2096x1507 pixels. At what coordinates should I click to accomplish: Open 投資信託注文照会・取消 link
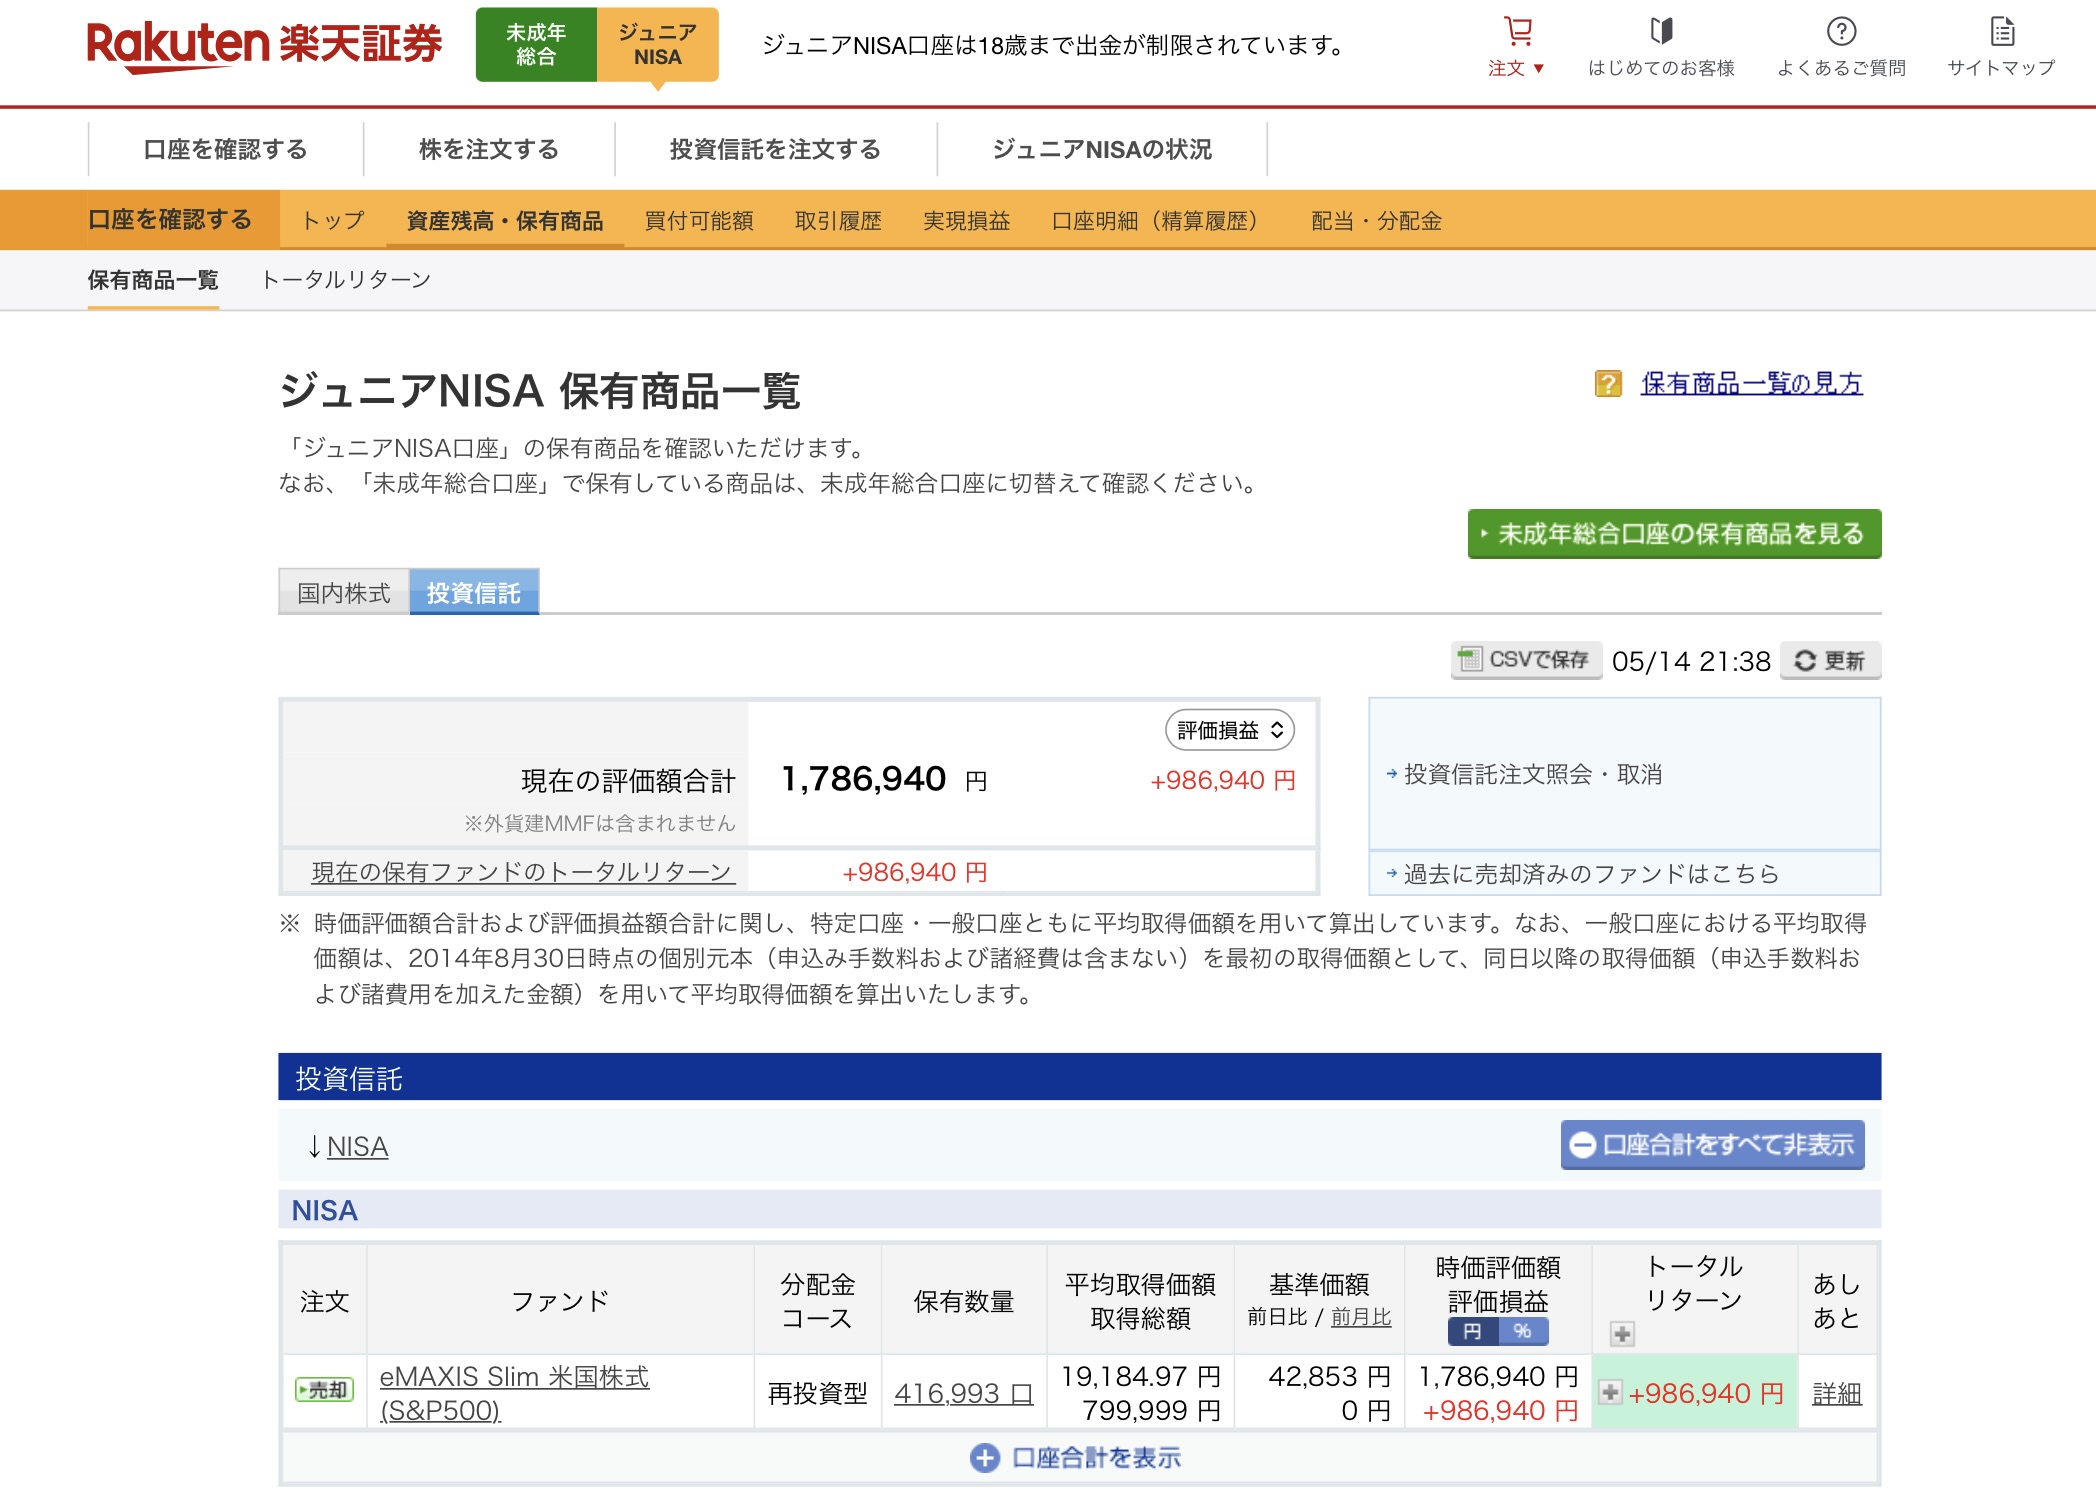pos(1533,774)
